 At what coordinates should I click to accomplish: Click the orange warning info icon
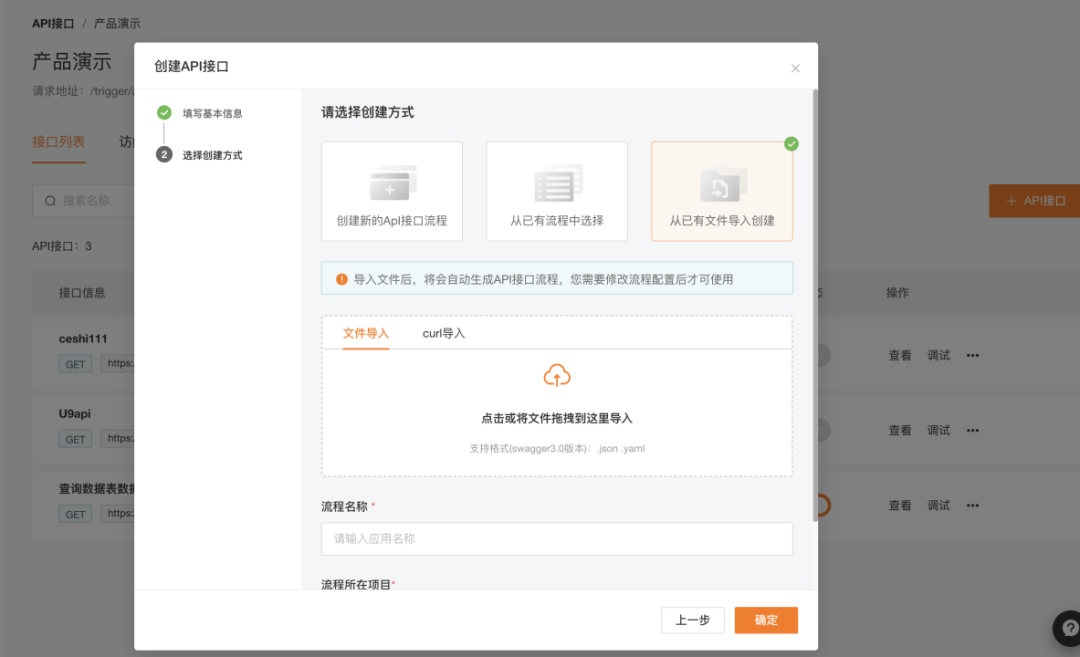[341, 279]
